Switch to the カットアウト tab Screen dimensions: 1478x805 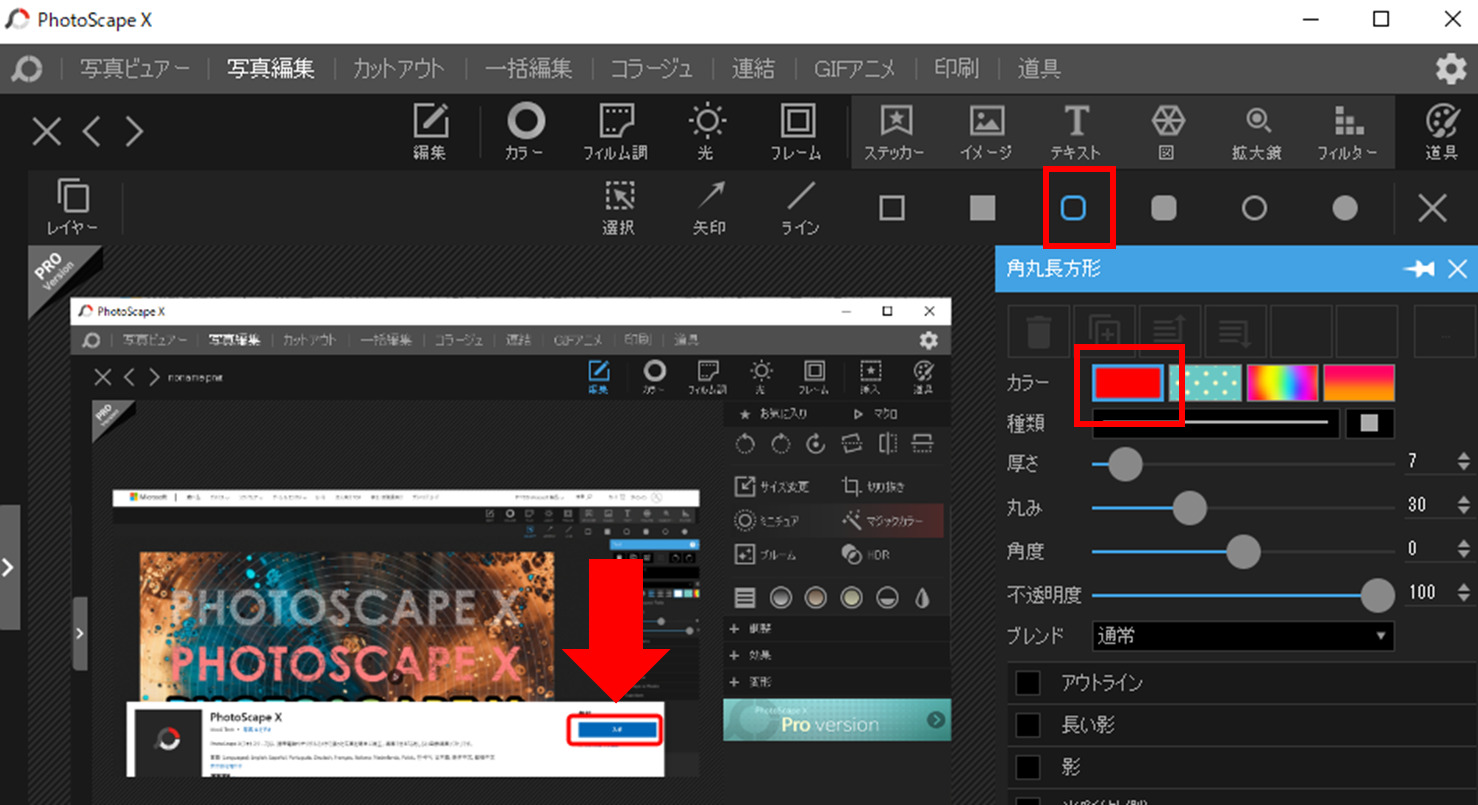click(x=398, y=69)
